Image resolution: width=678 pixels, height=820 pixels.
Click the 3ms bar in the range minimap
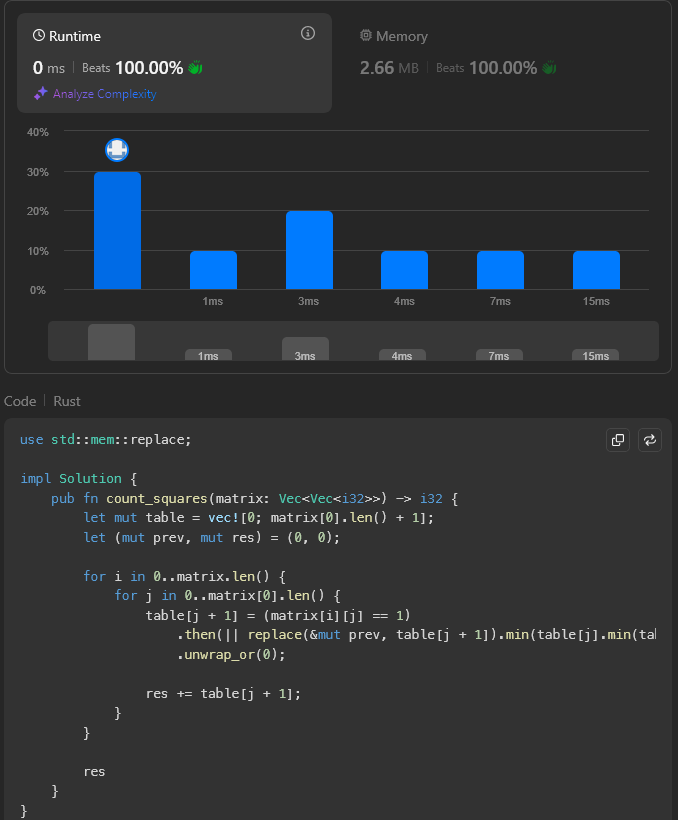306,349
